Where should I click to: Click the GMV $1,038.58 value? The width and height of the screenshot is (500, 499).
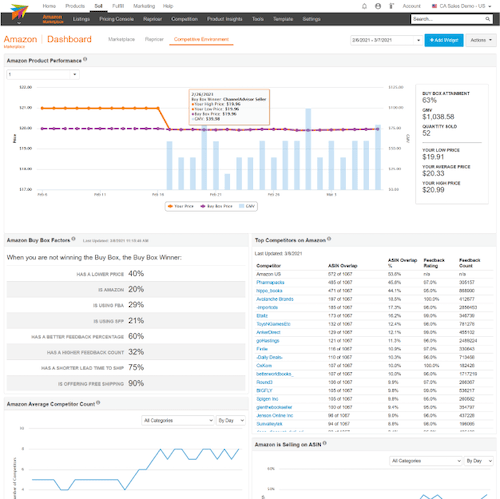438,117
